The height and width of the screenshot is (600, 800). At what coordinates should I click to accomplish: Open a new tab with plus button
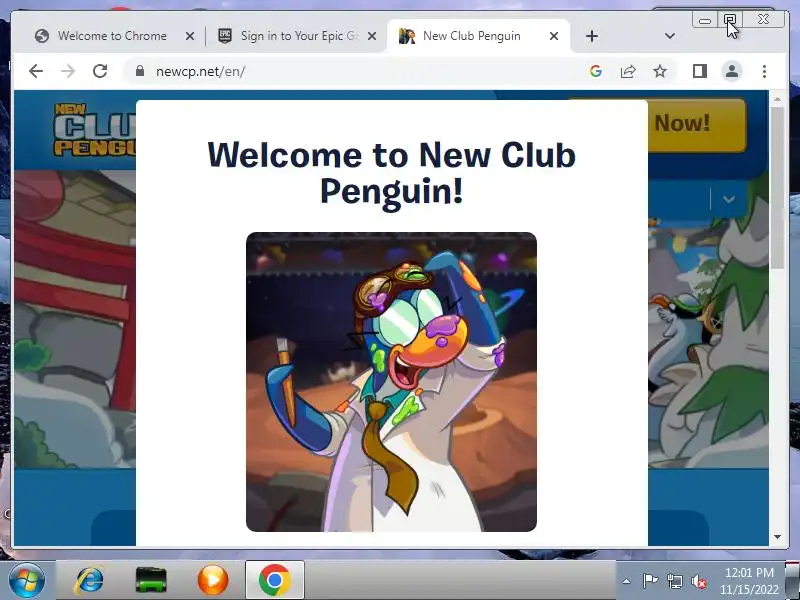point(591,36)
